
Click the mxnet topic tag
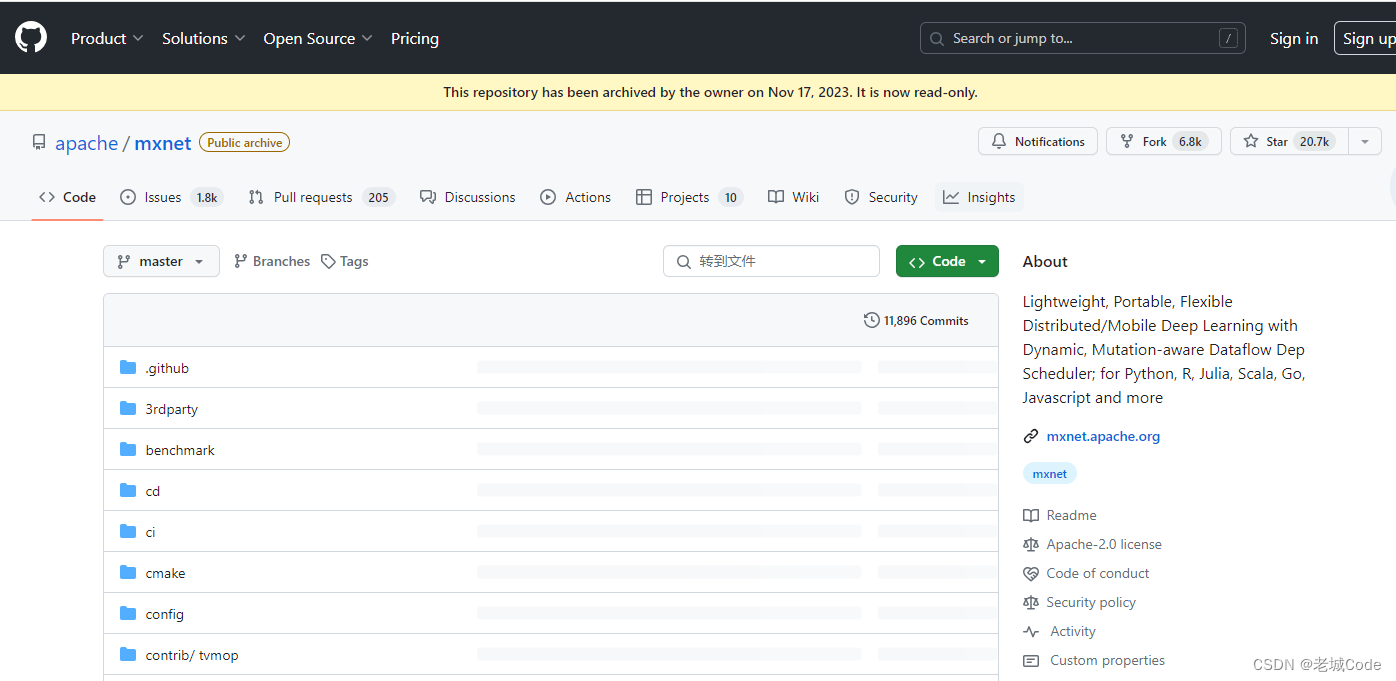pyautogui.click(x=1050, y=474)
